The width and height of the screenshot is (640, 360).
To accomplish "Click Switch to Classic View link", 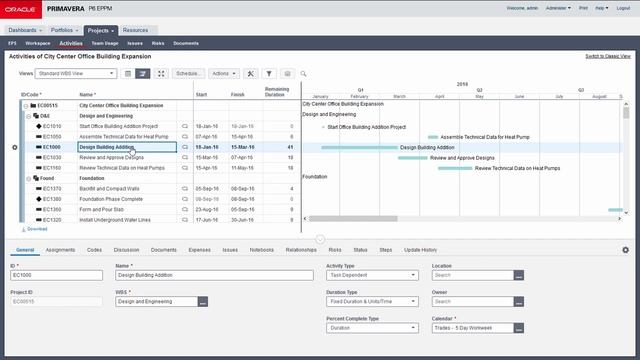I will [x=608, y=56].
